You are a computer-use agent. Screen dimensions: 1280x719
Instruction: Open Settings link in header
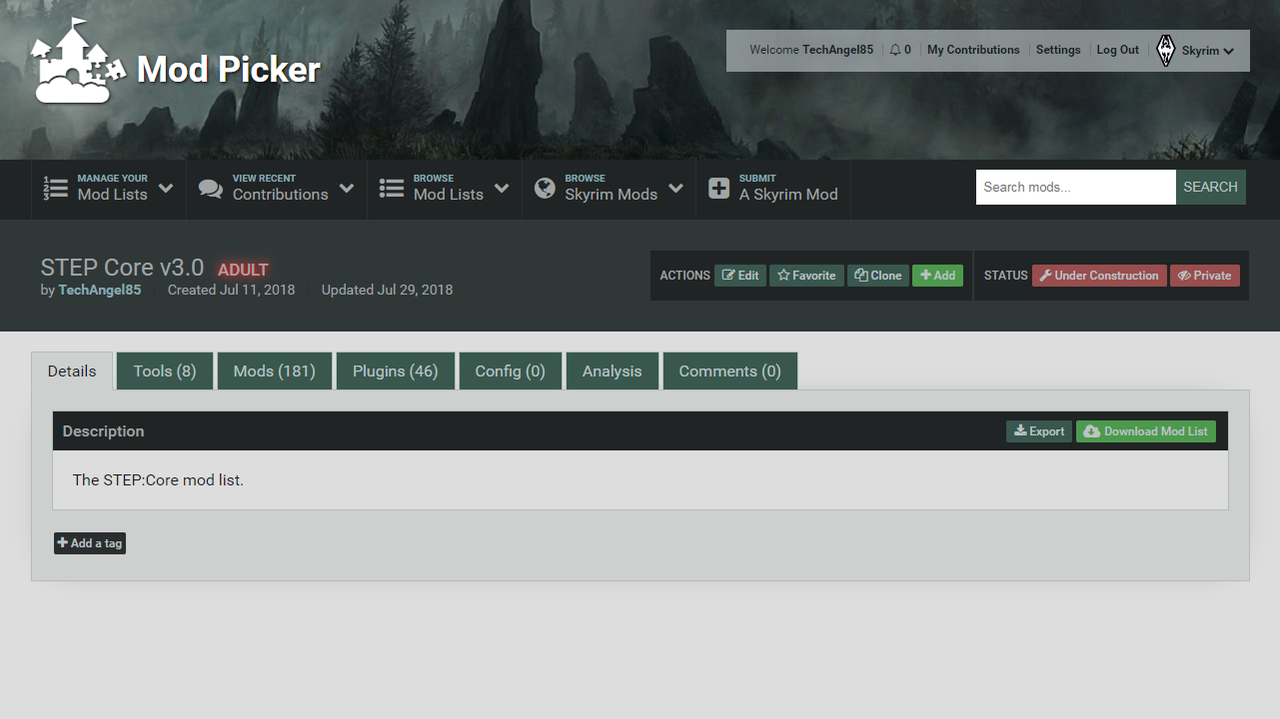1058,50
